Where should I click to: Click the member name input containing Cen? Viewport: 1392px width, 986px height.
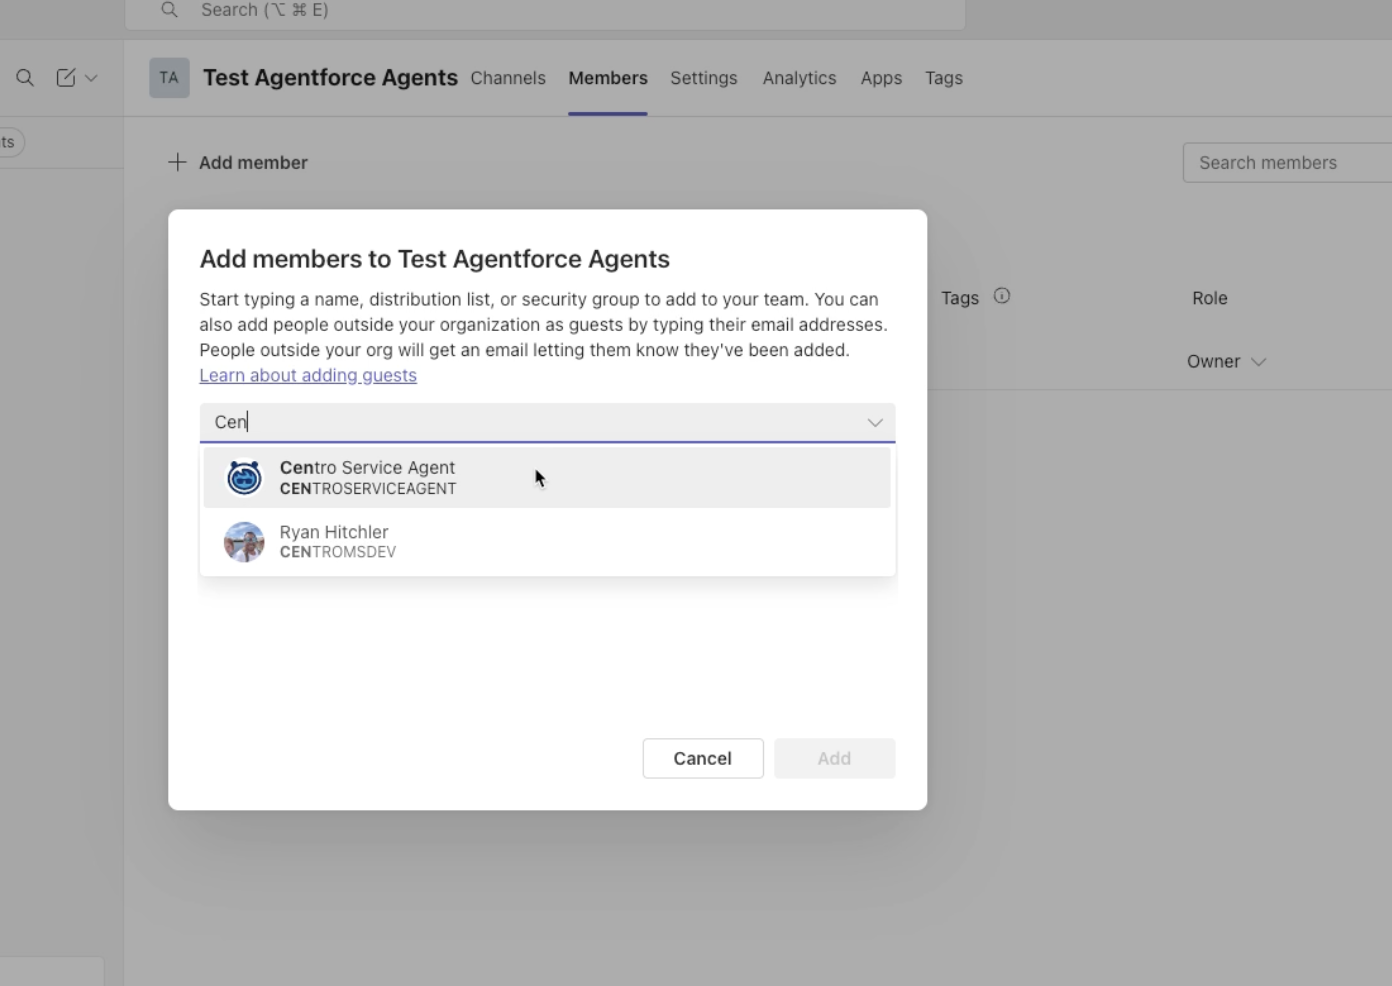[x=547, y=423]
